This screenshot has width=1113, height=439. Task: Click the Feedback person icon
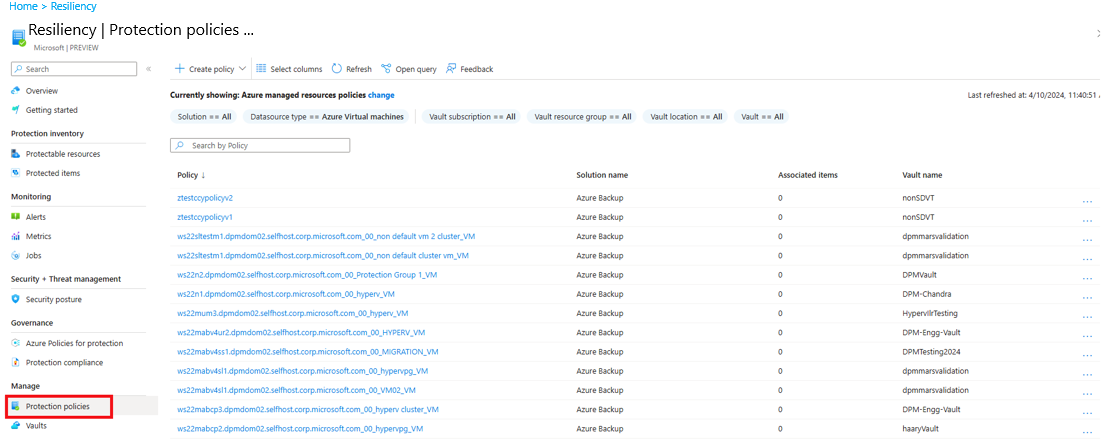tap(451, 69)
